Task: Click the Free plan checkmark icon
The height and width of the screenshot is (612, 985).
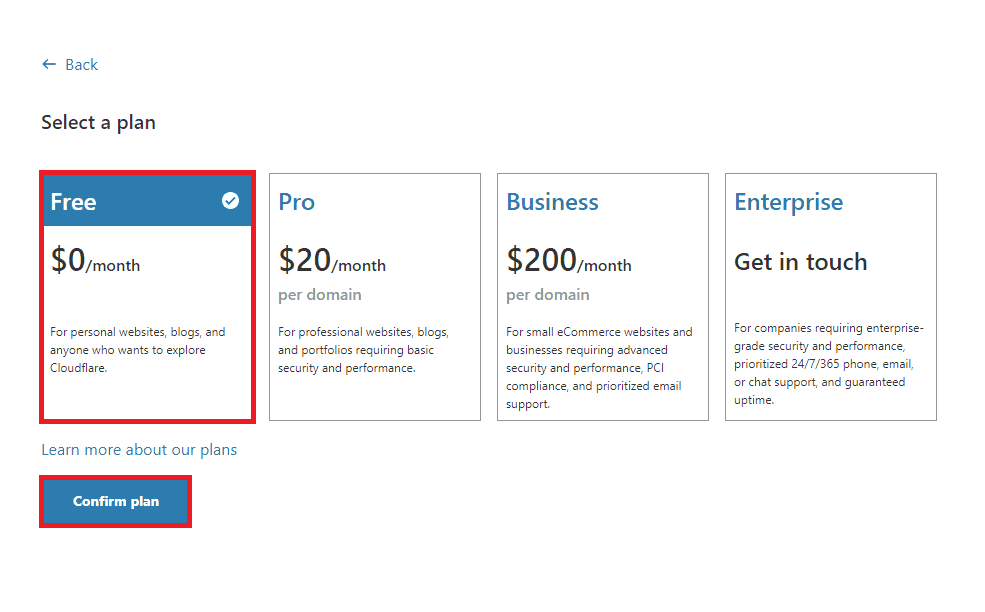Action: [231, 200]
